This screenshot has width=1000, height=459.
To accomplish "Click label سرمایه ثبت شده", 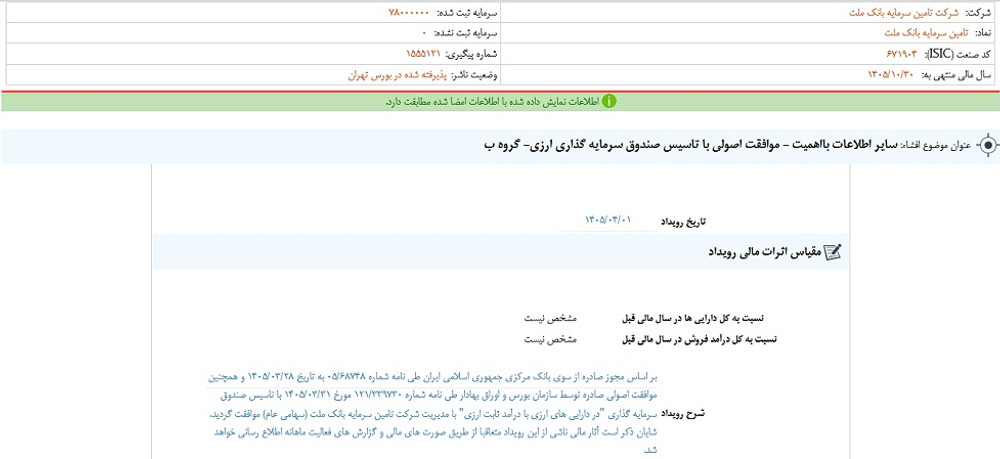I will pos(467,13).
